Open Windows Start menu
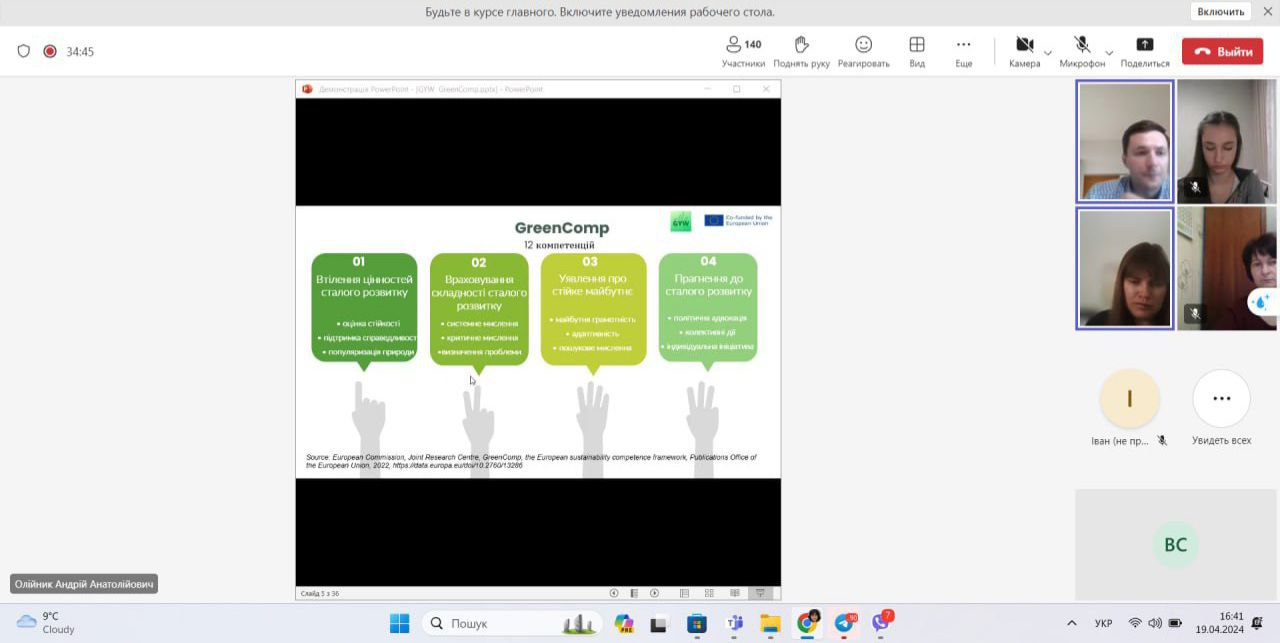 pyautogui.click(x=399, y=623)
